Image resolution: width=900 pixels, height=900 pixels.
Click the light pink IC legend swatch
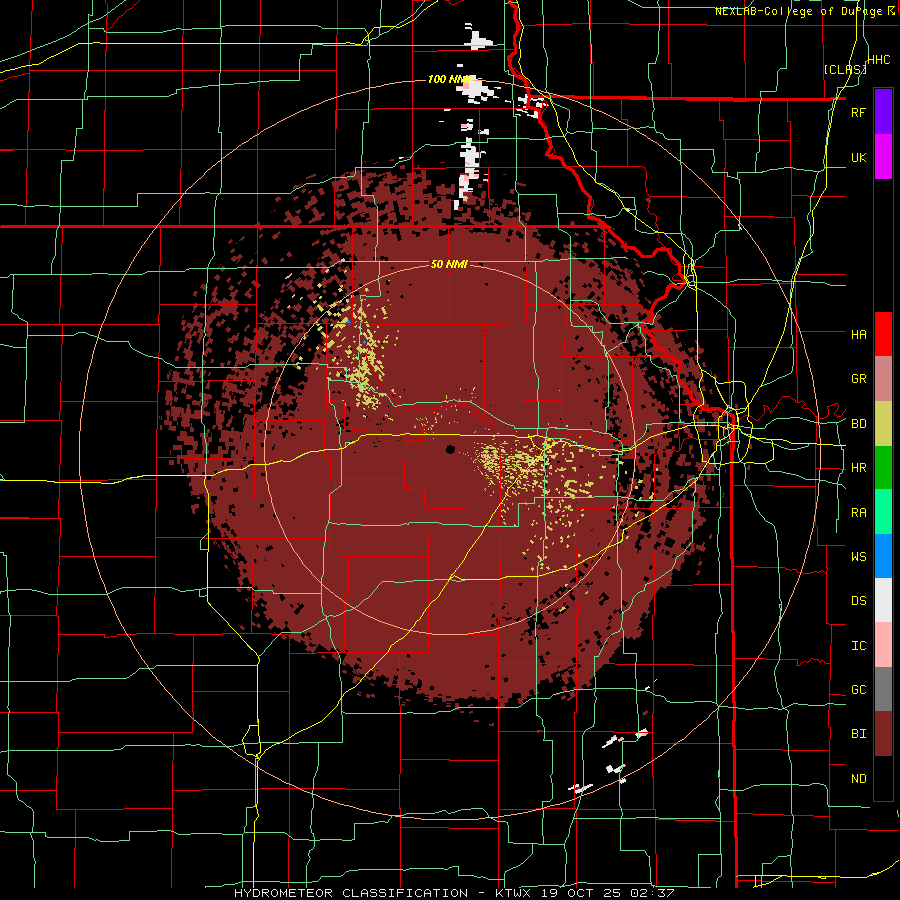pos(883,645)
